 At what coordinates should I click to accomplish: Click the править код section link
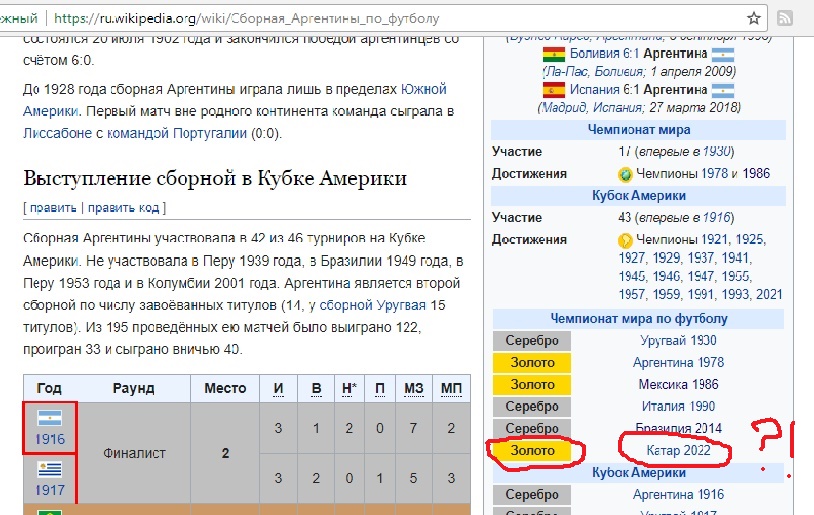pyautogui.click(x=124, y=208)
